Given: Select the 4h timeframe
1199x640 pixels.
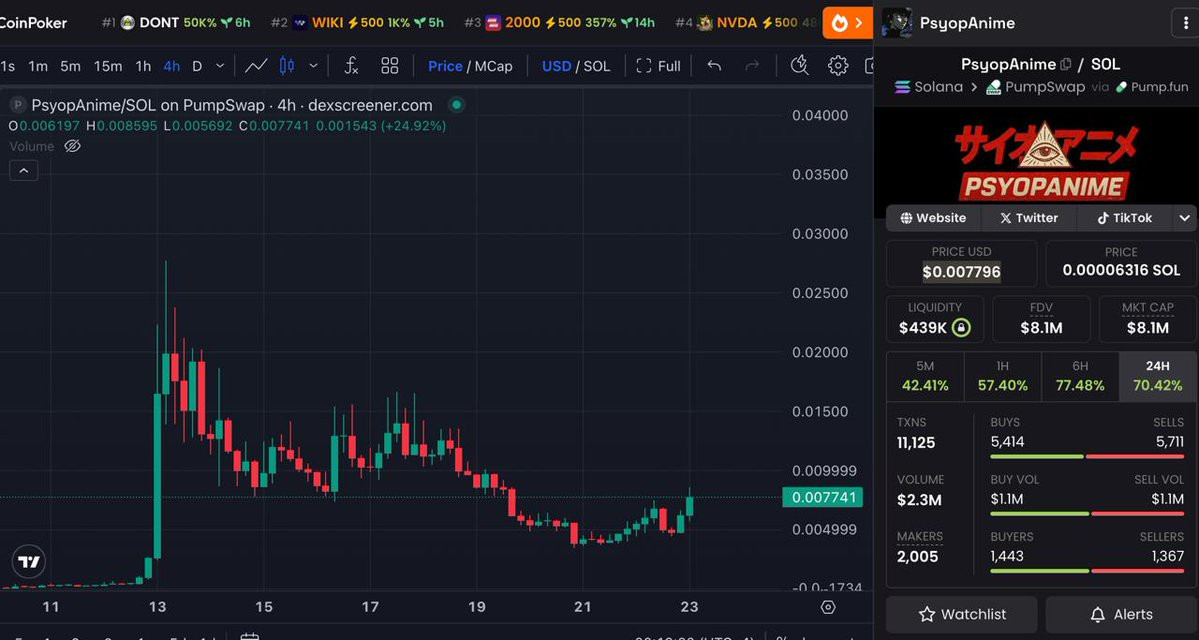Looking at the screenshot, I should (x=172, y=67).
